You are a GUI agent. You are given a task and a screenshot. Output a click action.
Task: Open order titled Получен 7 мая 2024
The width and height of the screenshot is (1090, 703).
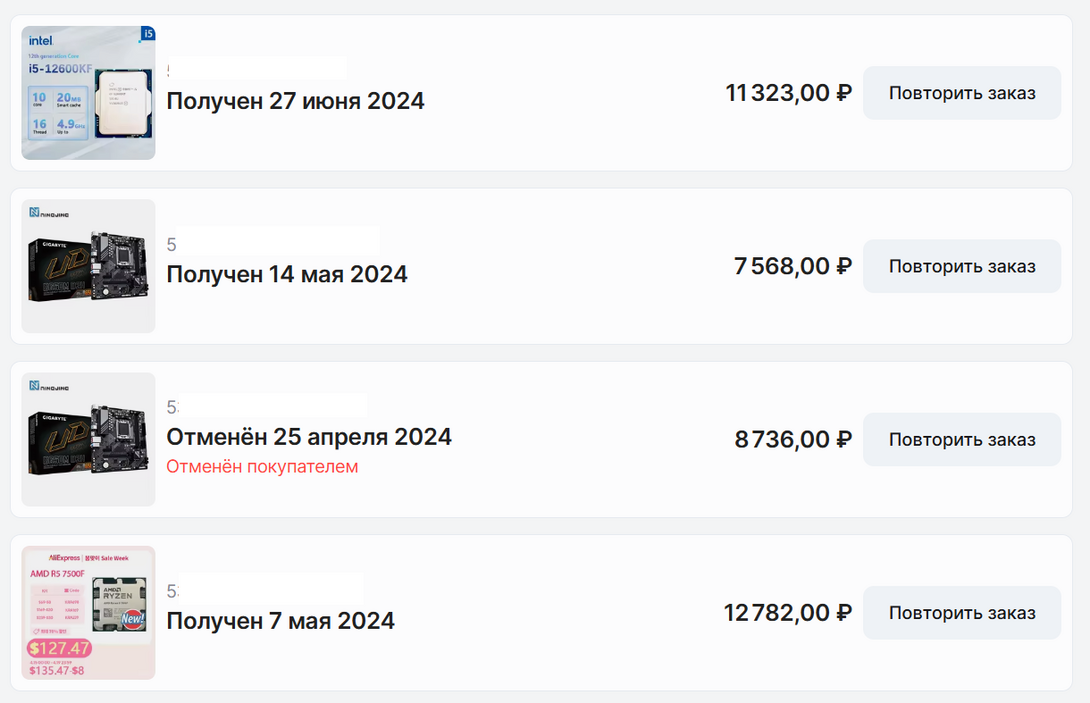[280, 621]
